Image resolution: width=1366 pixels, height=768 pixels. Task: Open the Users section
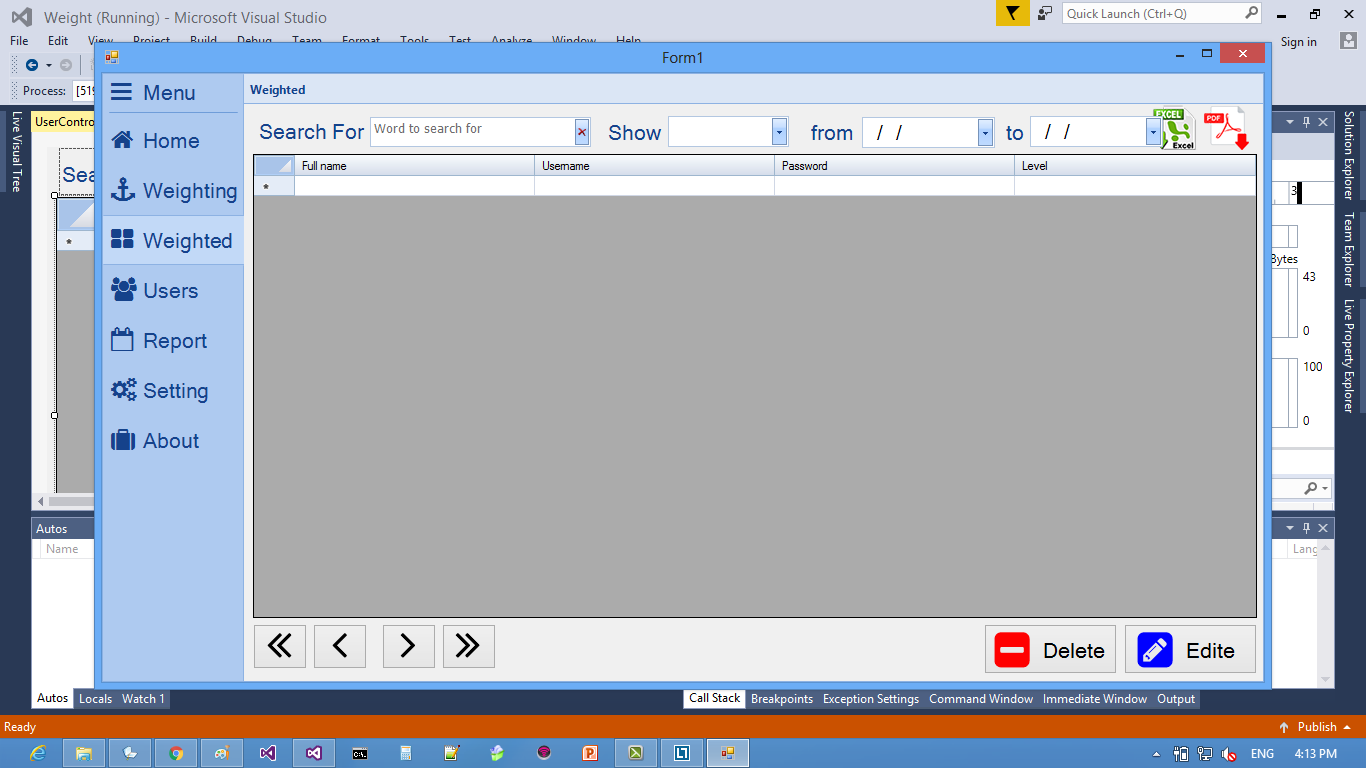(x=172, y=291)
